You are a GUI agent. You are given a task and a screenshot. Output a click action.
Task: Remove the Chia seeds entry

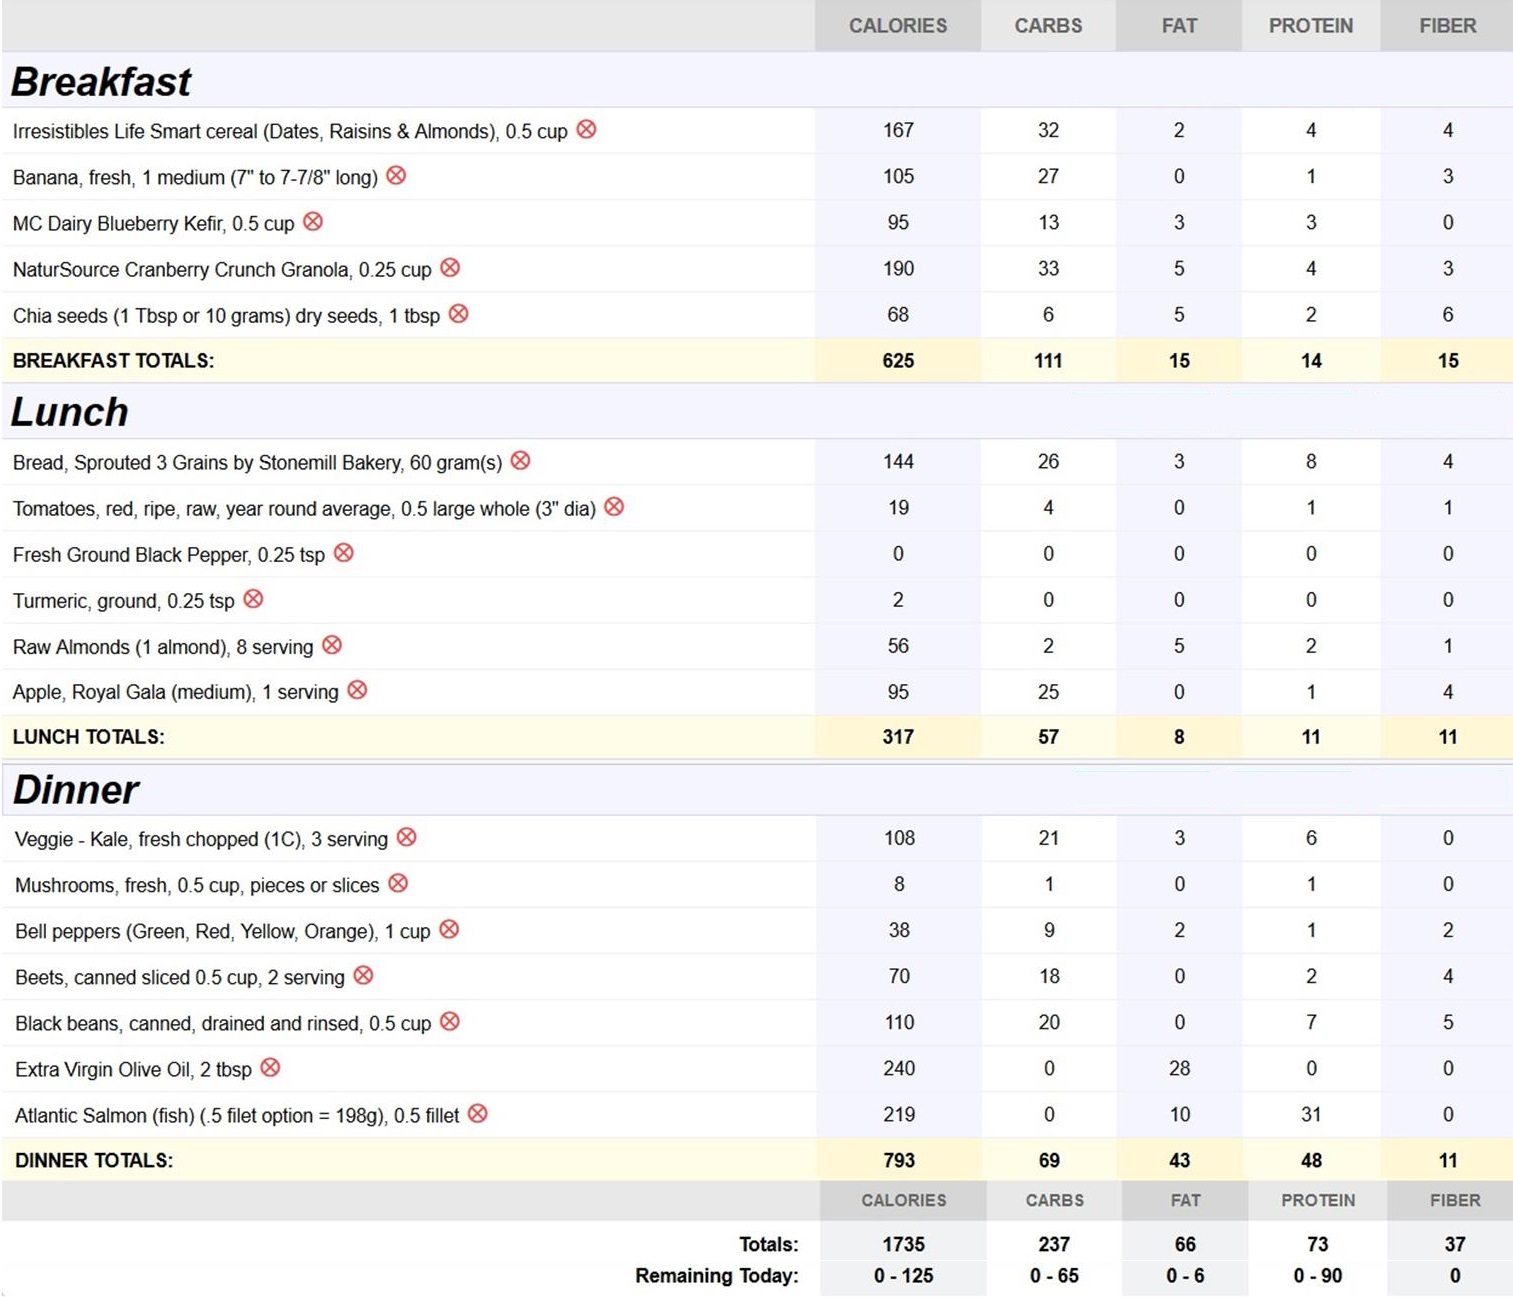point(458,314)
